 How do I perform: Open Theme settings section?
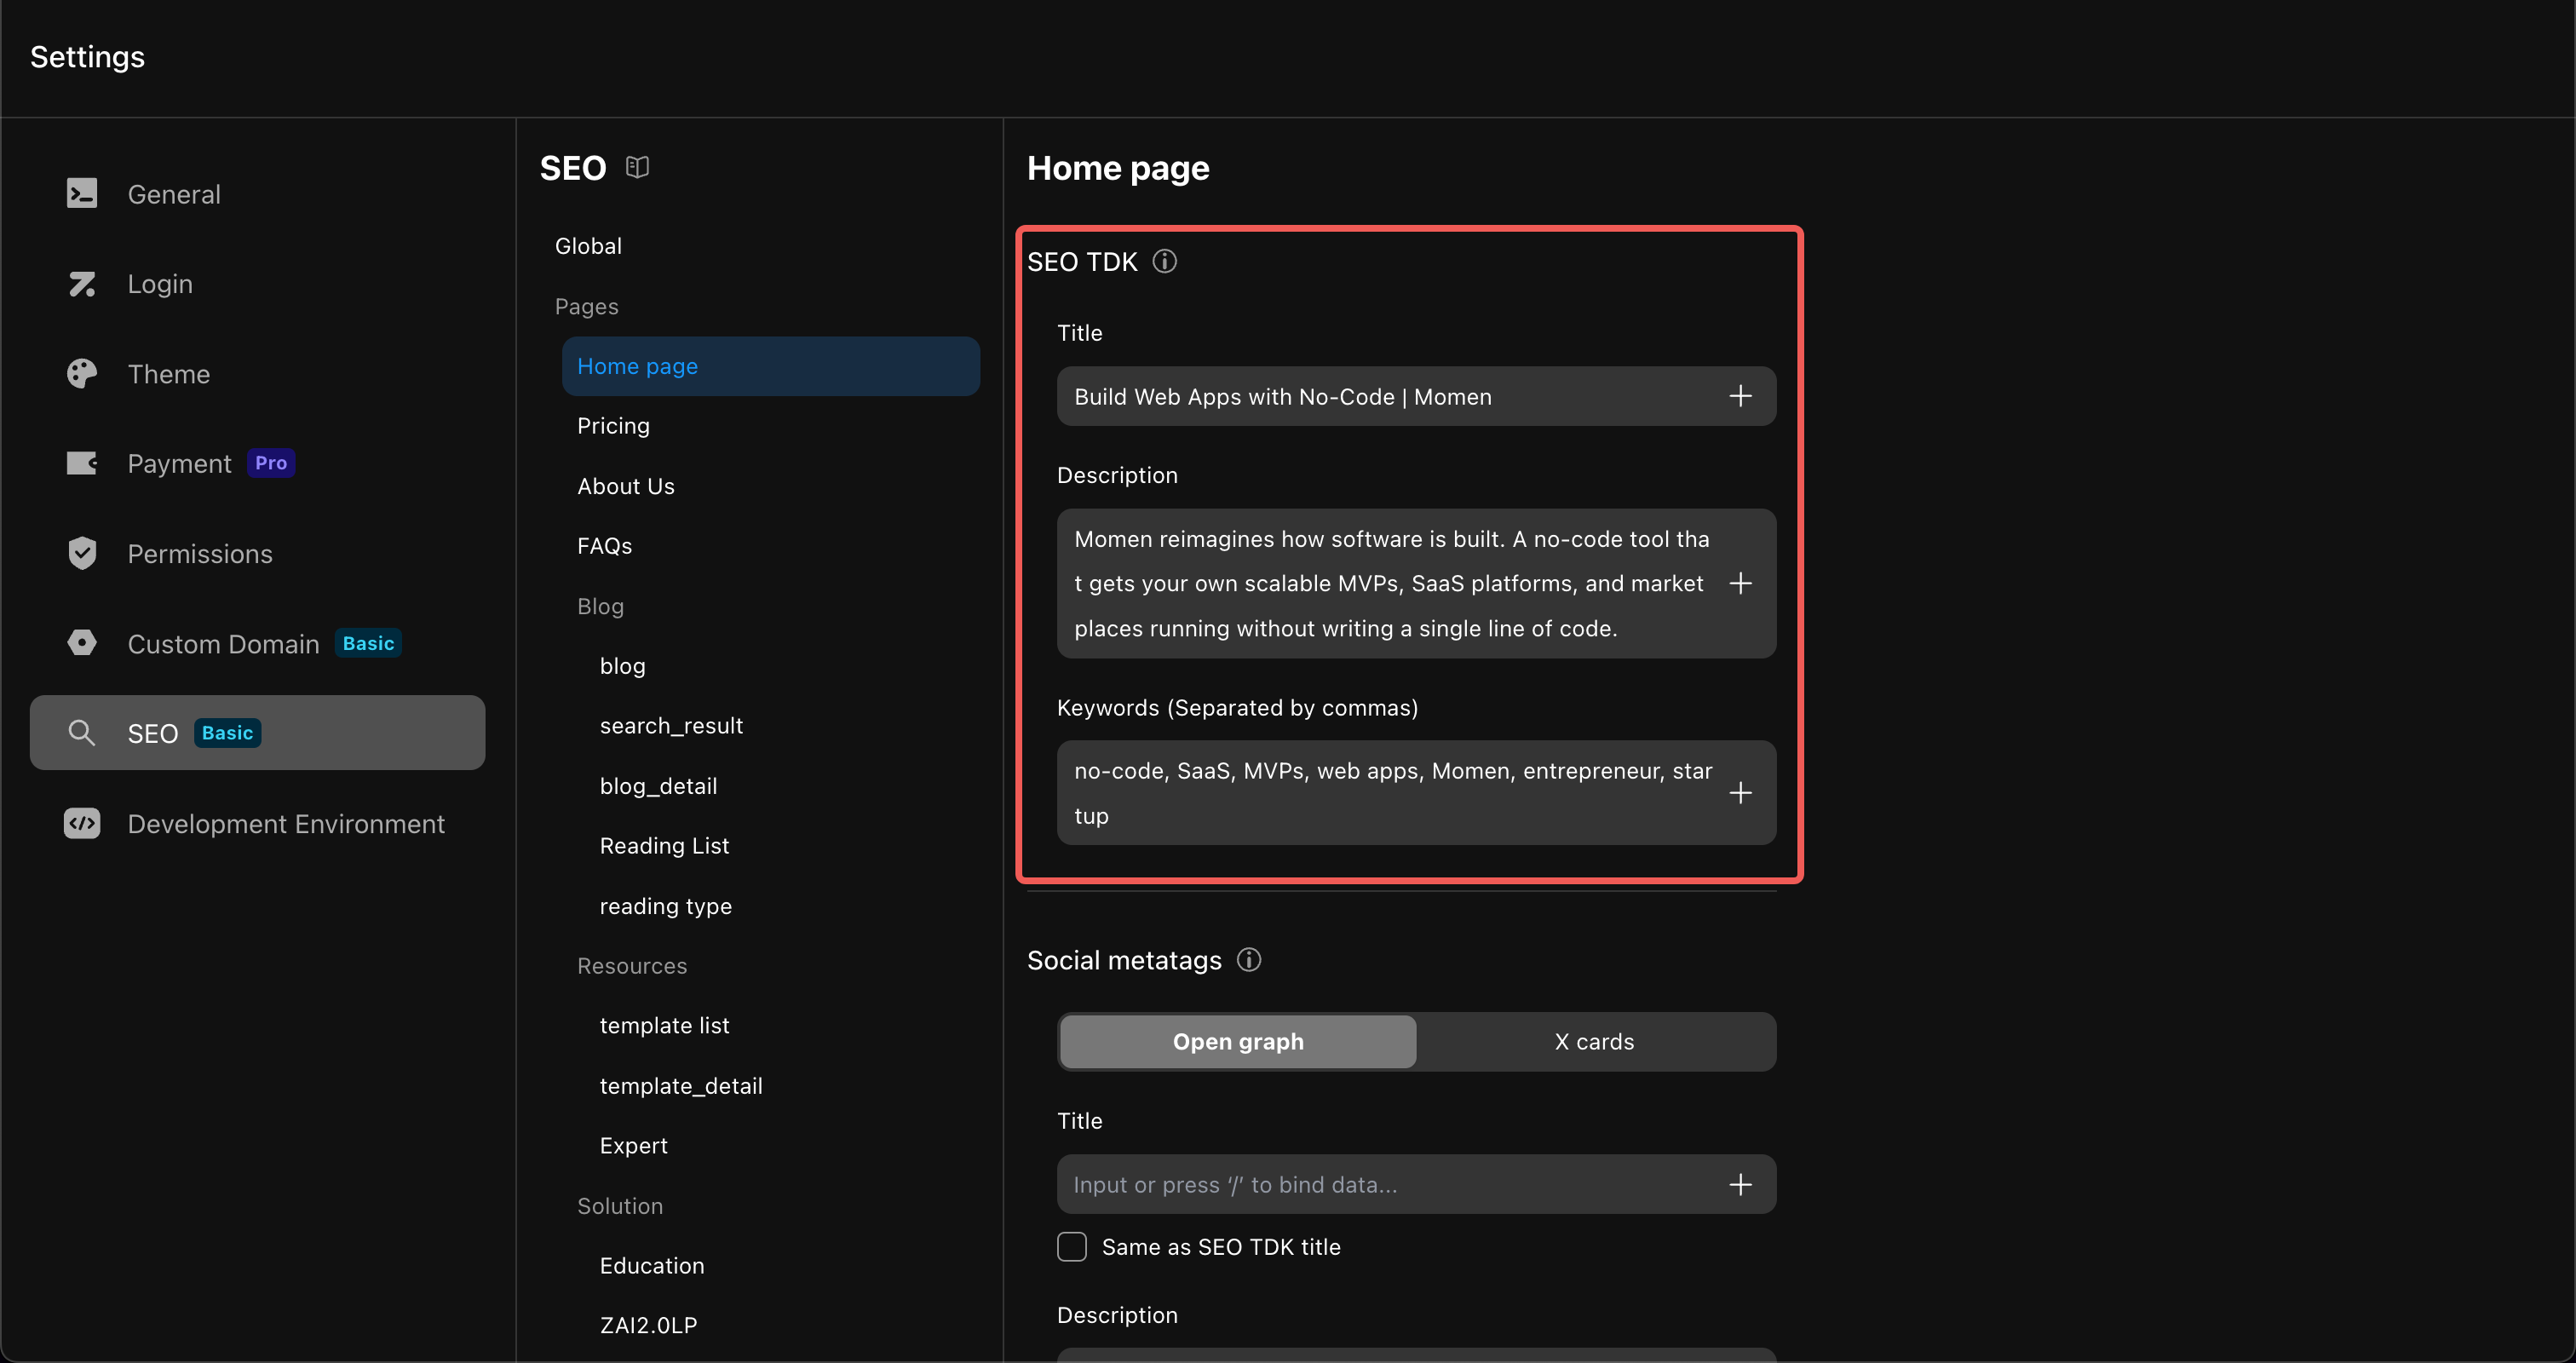point(257,374)
